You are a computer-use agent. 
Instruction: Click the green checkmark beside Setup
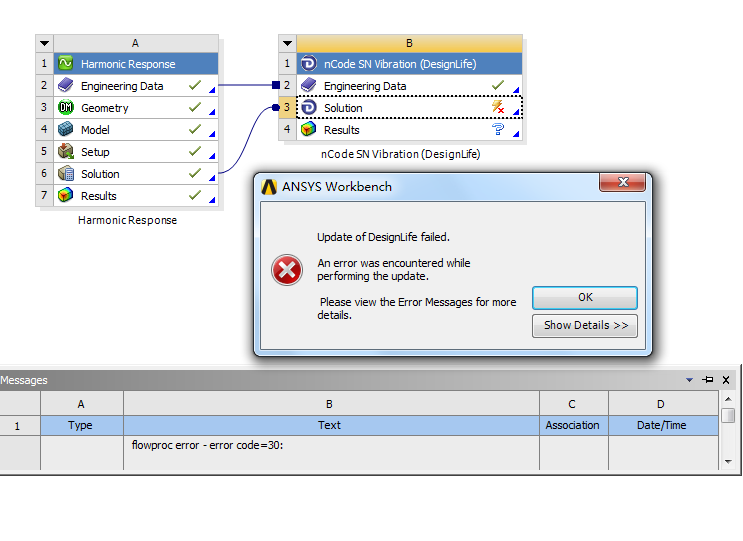(195, 151)
